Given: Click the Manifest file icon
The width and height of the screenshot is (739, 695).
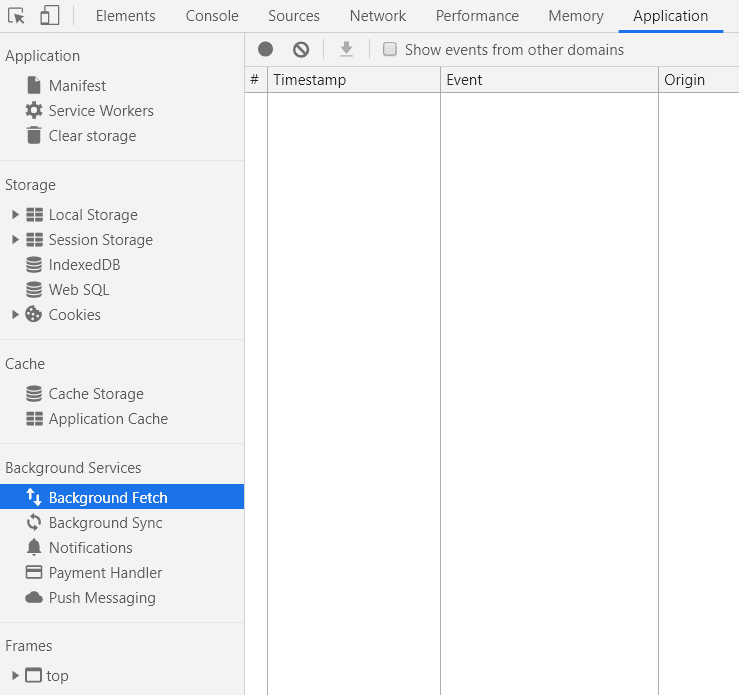Looking at the screenshot, I should [34, 85].
